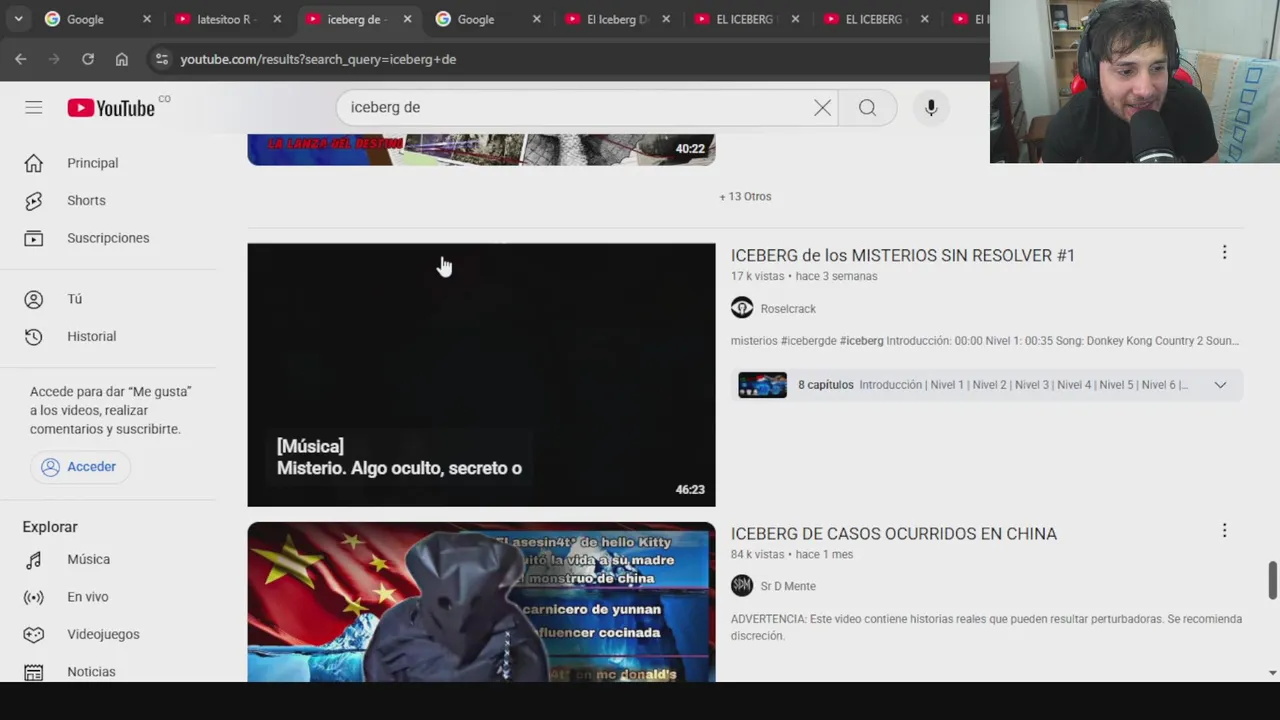Open browser tab search dropdown
This screenshot has height=720, width=1280.
pyautogui.click(x=18, y=19)
